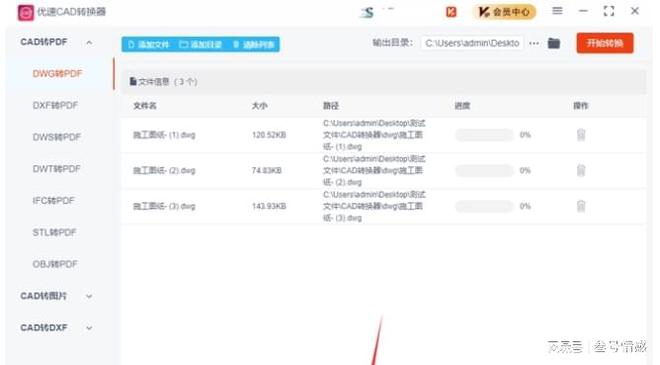660x365 pixels.
Task: Click size value 74.83KB
Action: click(267, 171)
